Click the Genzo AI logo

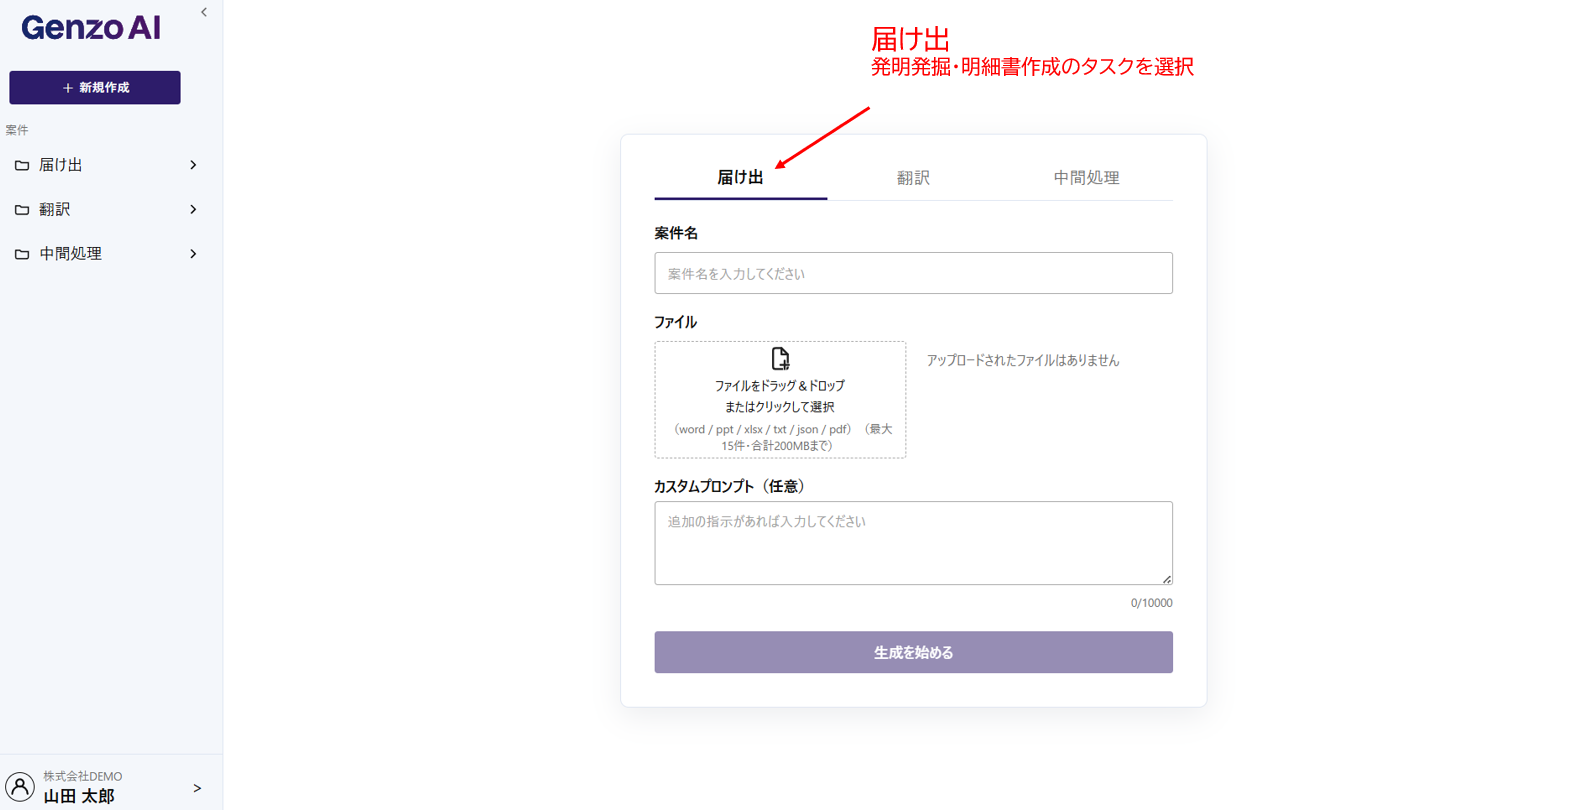click(x=91, y=28)
